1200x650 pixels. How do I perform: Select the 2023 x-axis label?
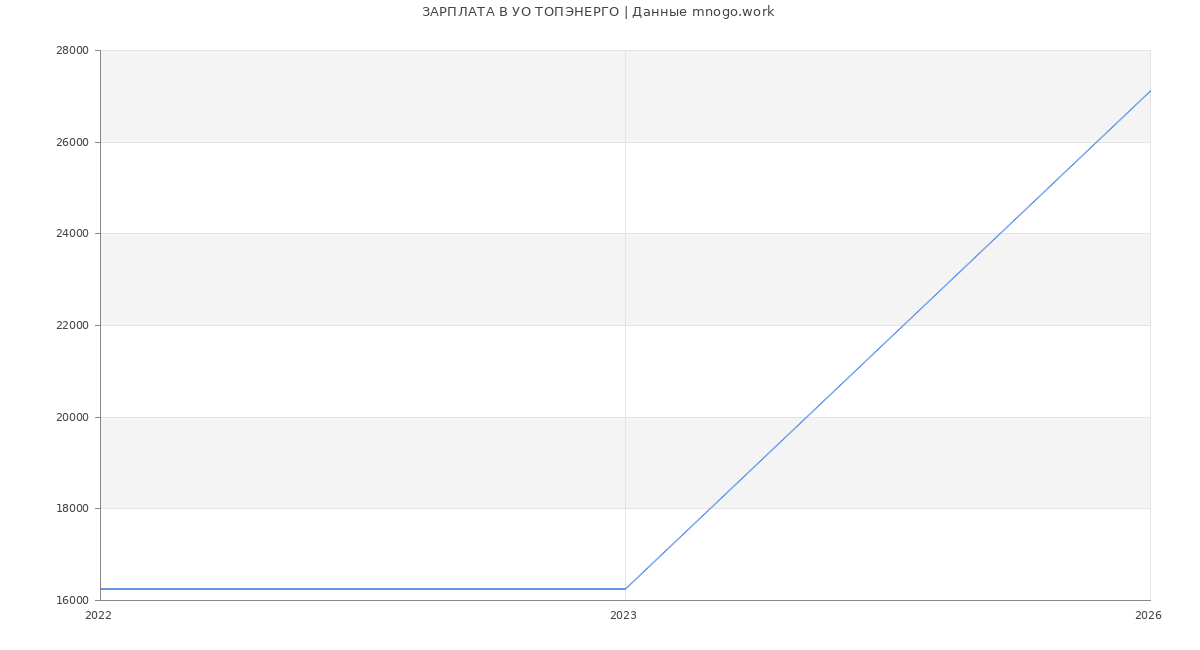click(x=623, y=616)
